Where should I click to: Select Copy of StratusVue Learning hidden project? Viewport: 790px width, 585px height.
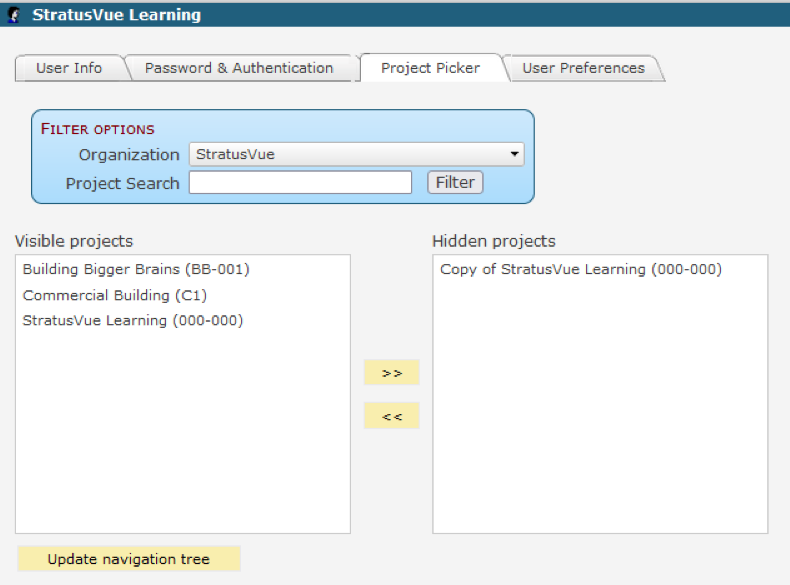(581, 269)
